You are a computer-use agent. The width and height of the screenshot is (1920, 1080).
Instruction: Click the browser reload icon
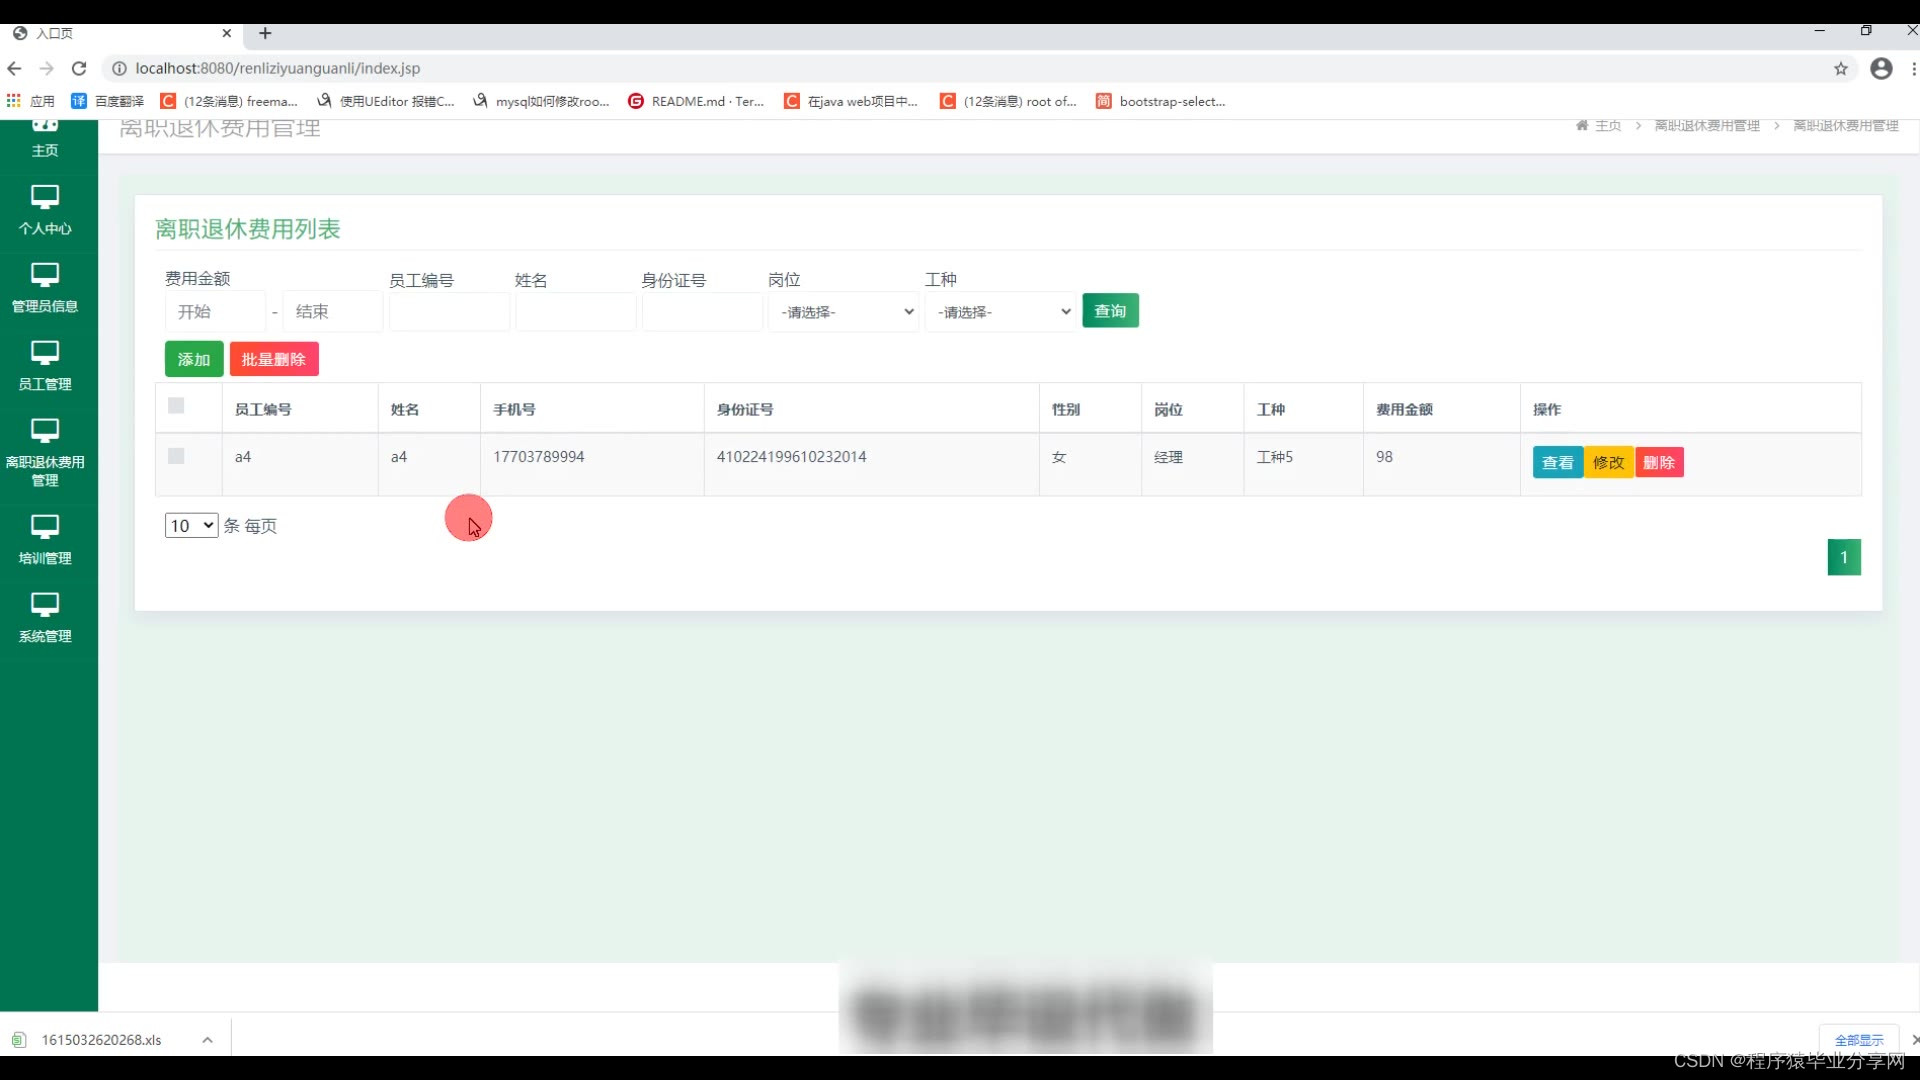[x=79, y=68]
